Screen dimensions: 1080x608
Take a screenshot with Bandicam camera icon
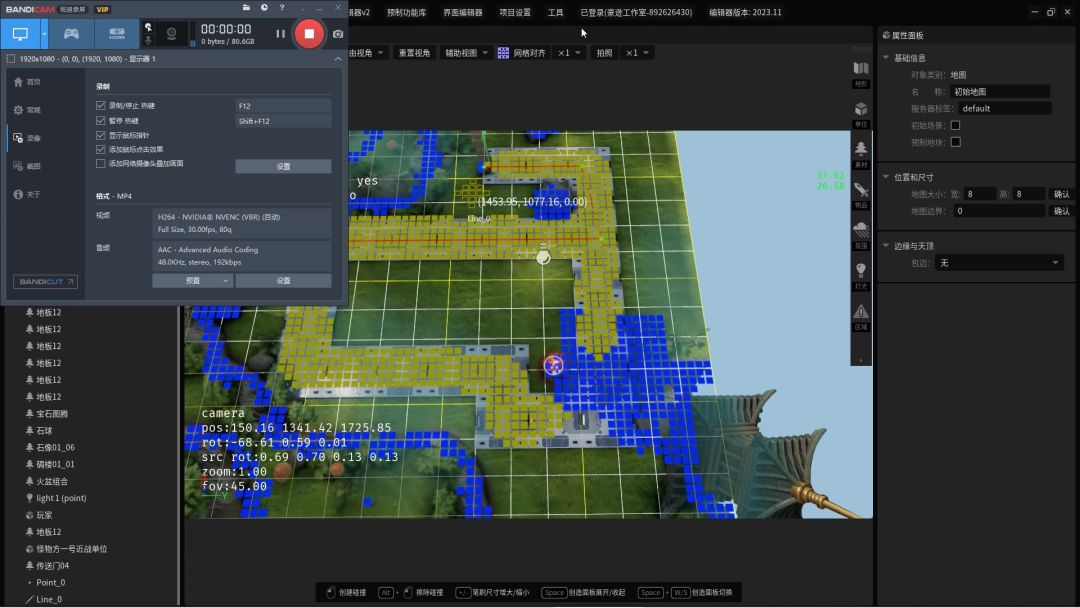pyautogui.click(x=338, y=34)
